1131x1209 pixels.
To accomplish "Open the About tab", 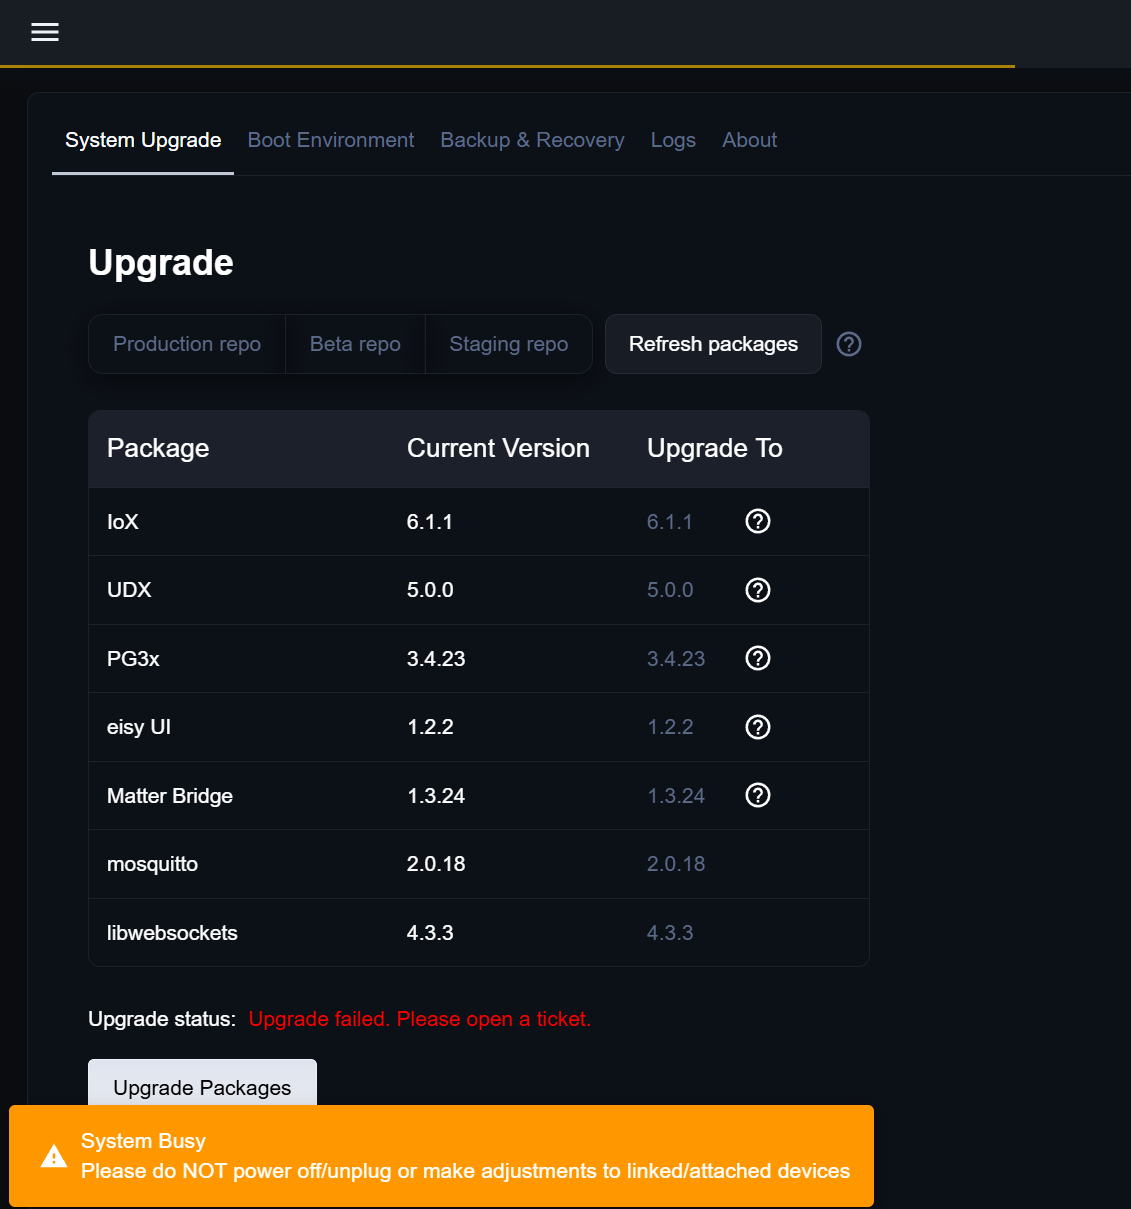I will point(750,140).
